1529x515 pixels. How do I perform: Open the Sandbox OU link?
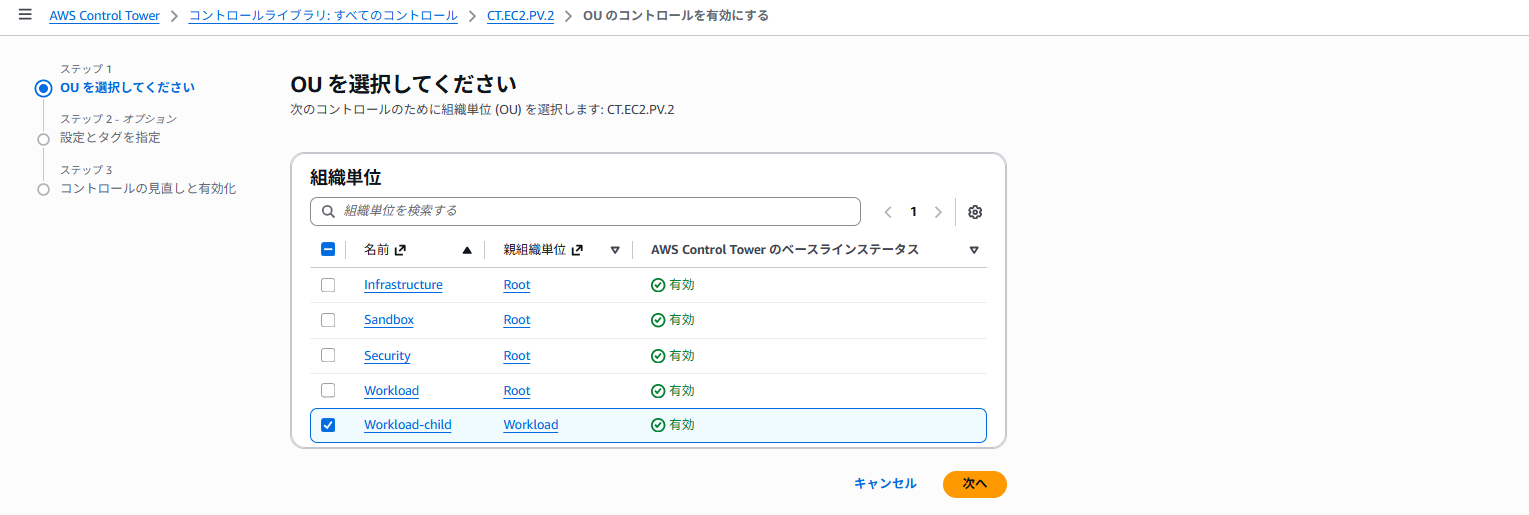[x=389, y=320]
